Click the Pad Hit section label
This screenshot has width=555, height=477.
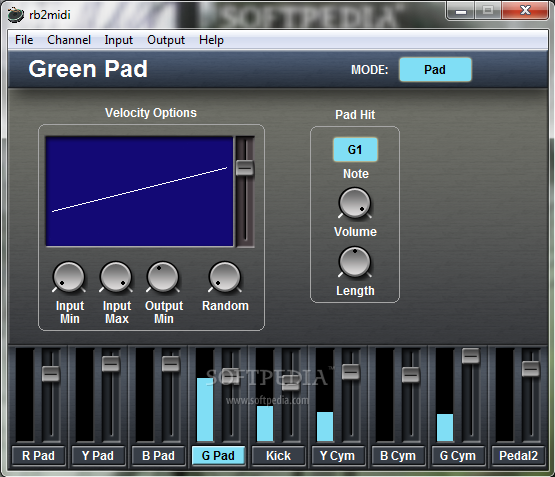tap(355, 115)
